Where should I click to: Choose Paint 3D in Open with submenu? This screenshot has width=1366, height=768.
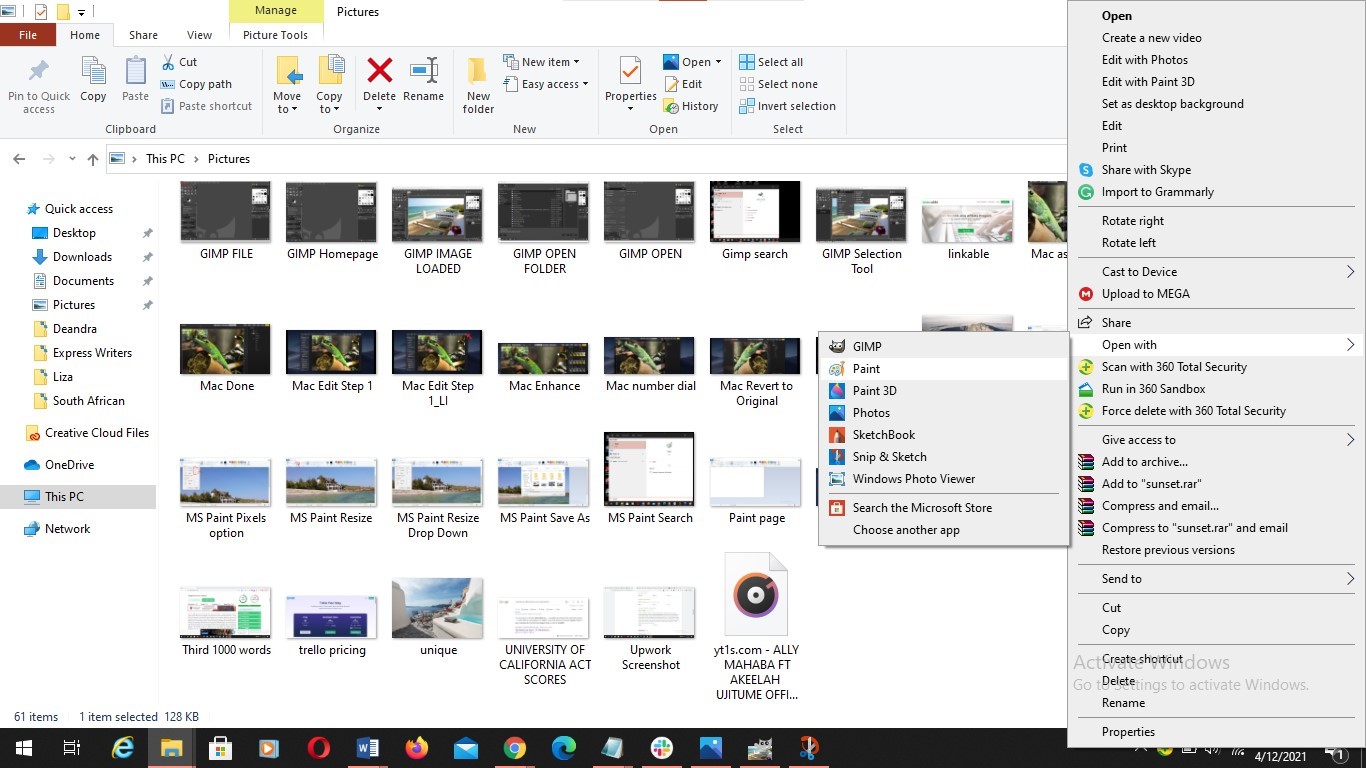tap(944, 391)
